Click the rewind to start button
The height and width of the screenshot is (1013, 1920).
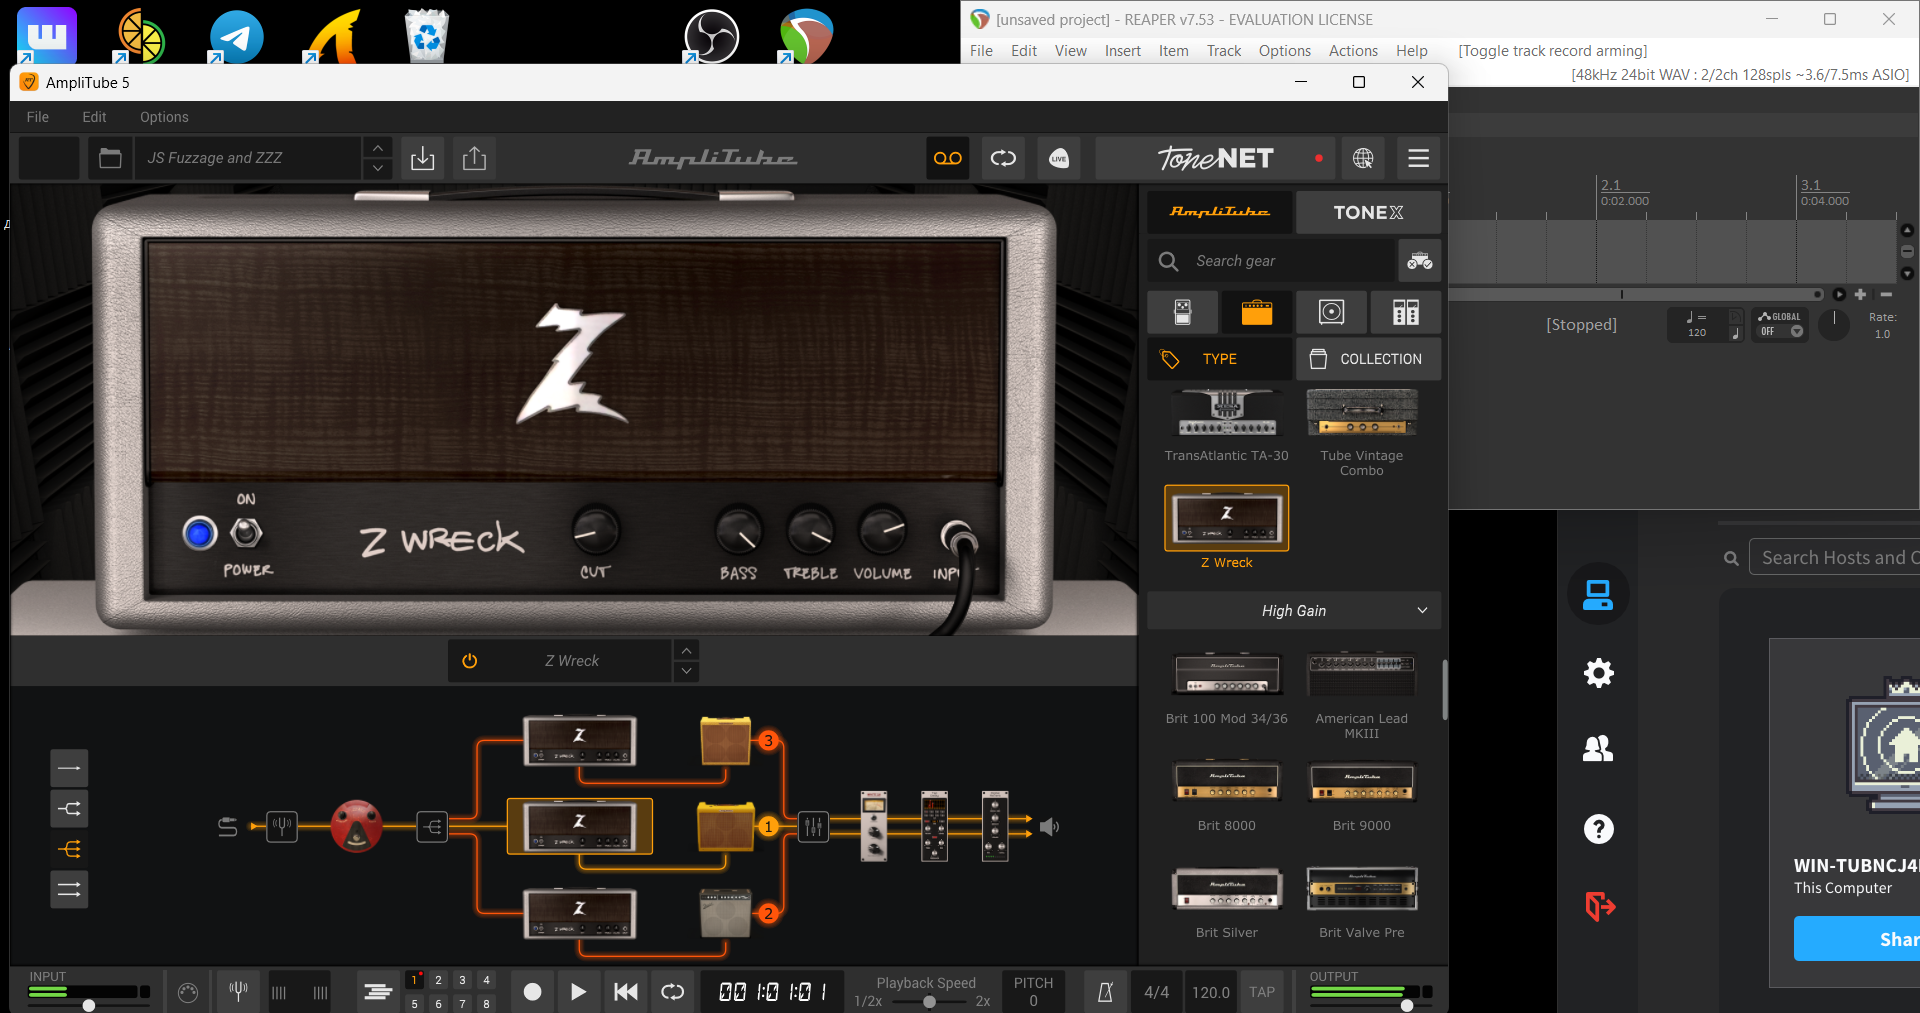click(626, 991)
